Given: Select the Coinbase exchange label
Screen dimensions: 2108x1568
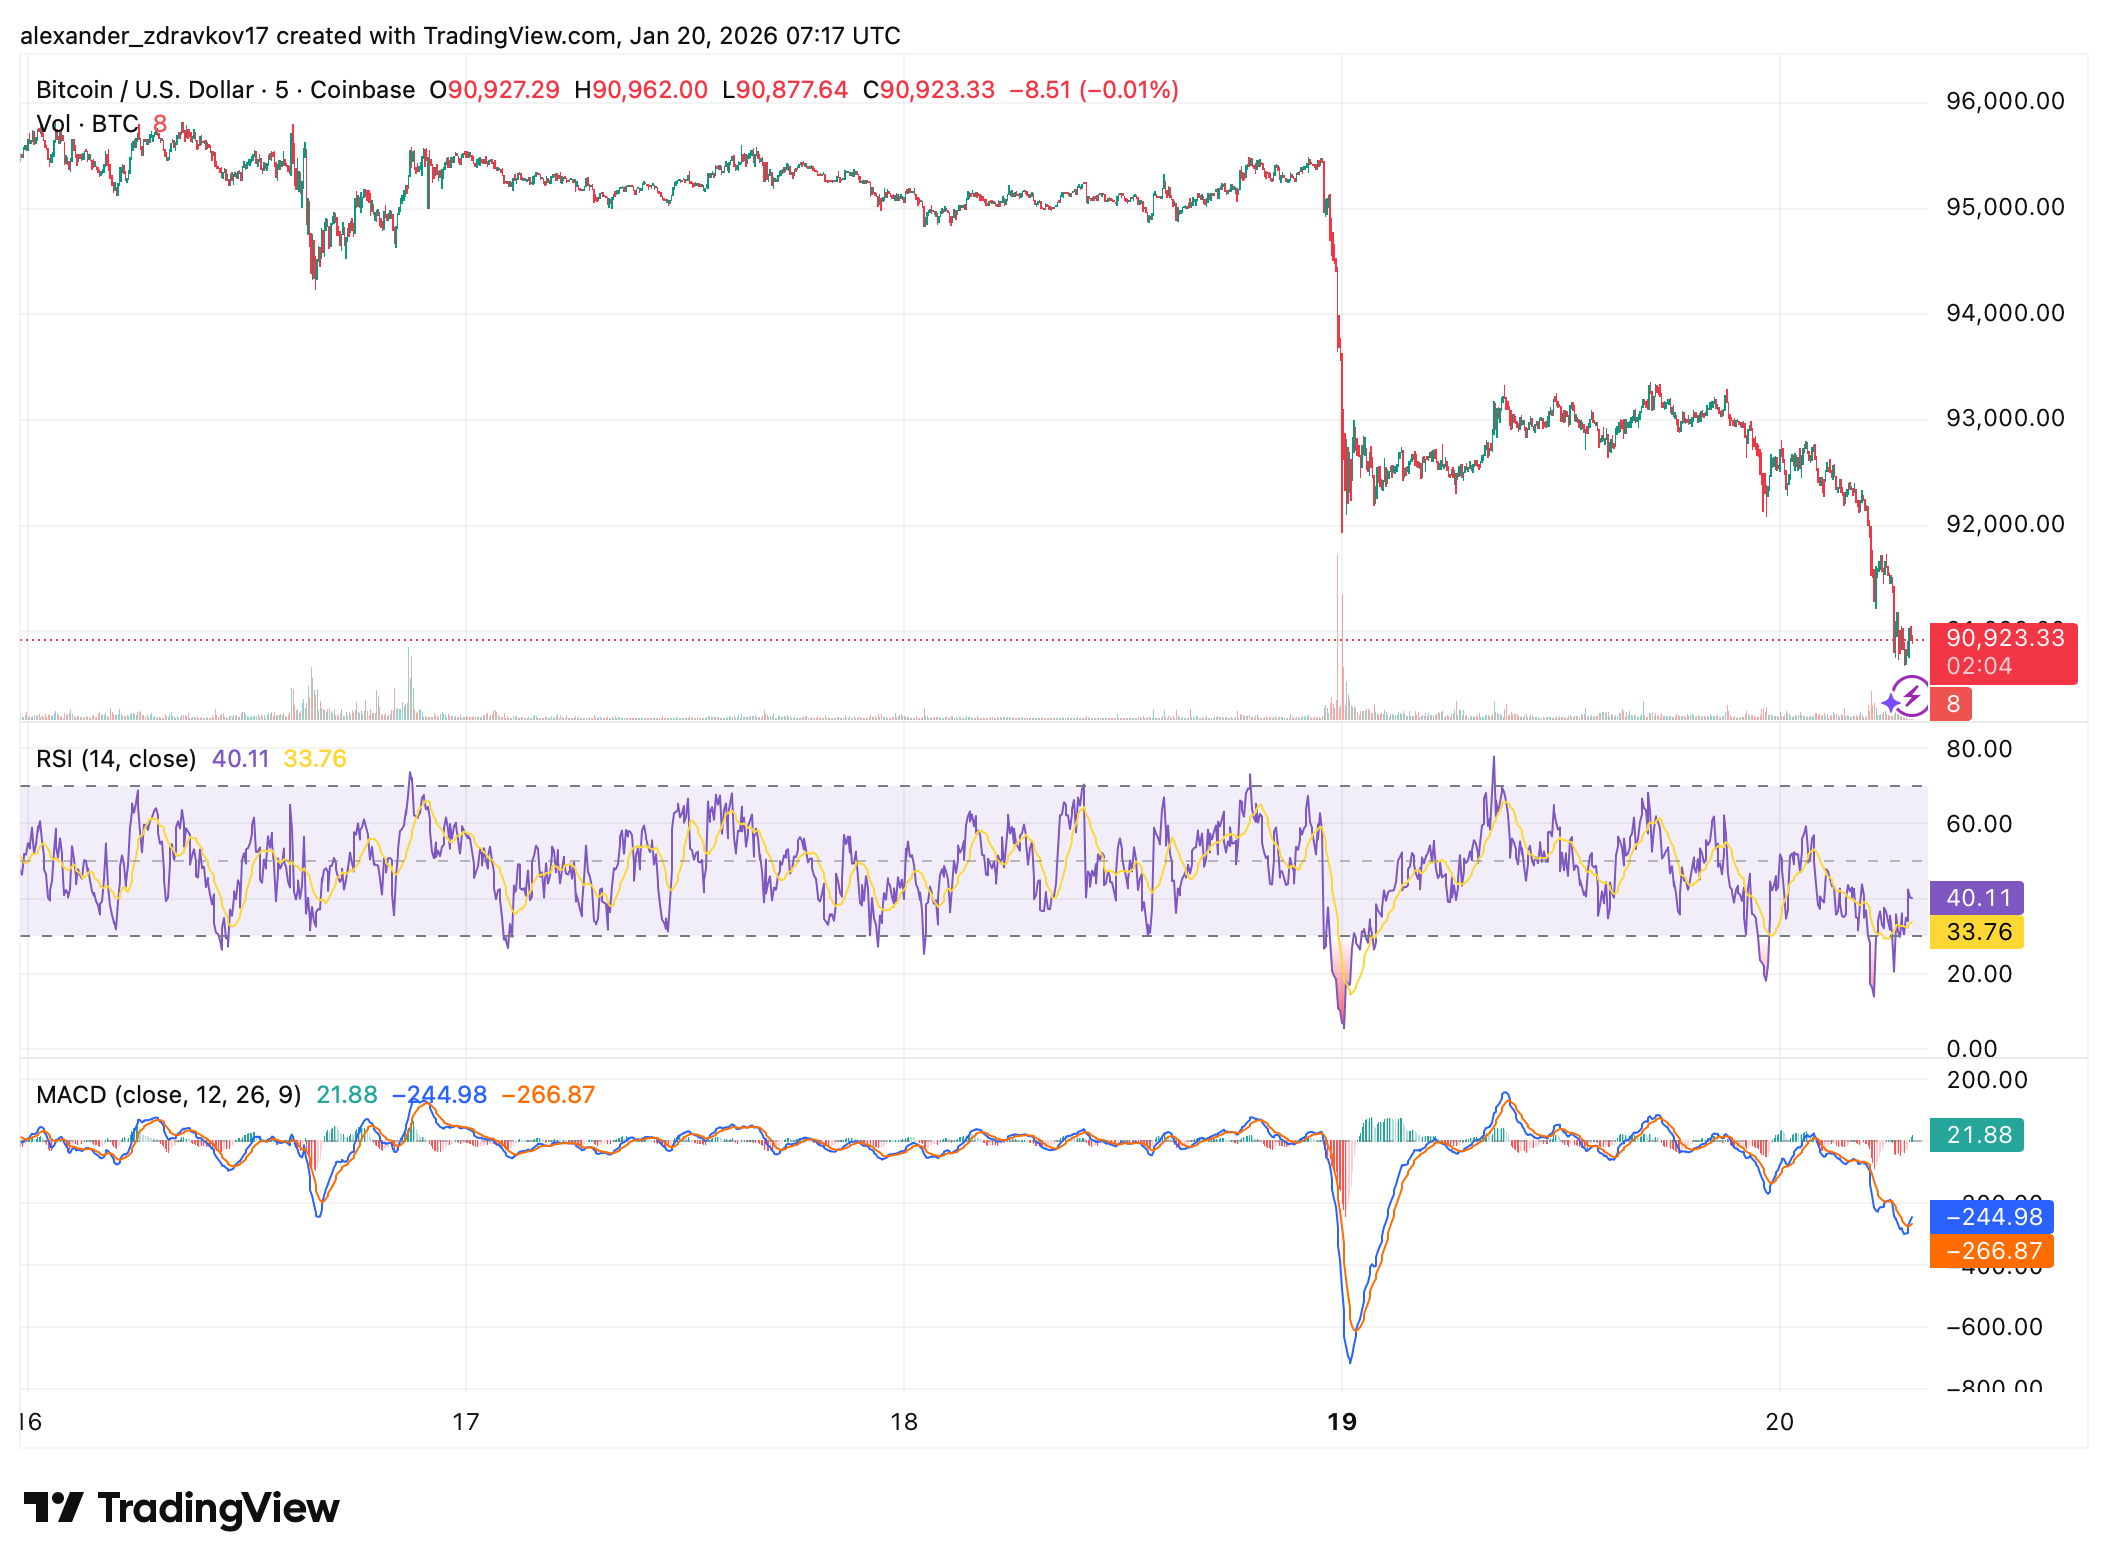Looking at the screenshot, I should pyautogui.click(x=361, y=89).
